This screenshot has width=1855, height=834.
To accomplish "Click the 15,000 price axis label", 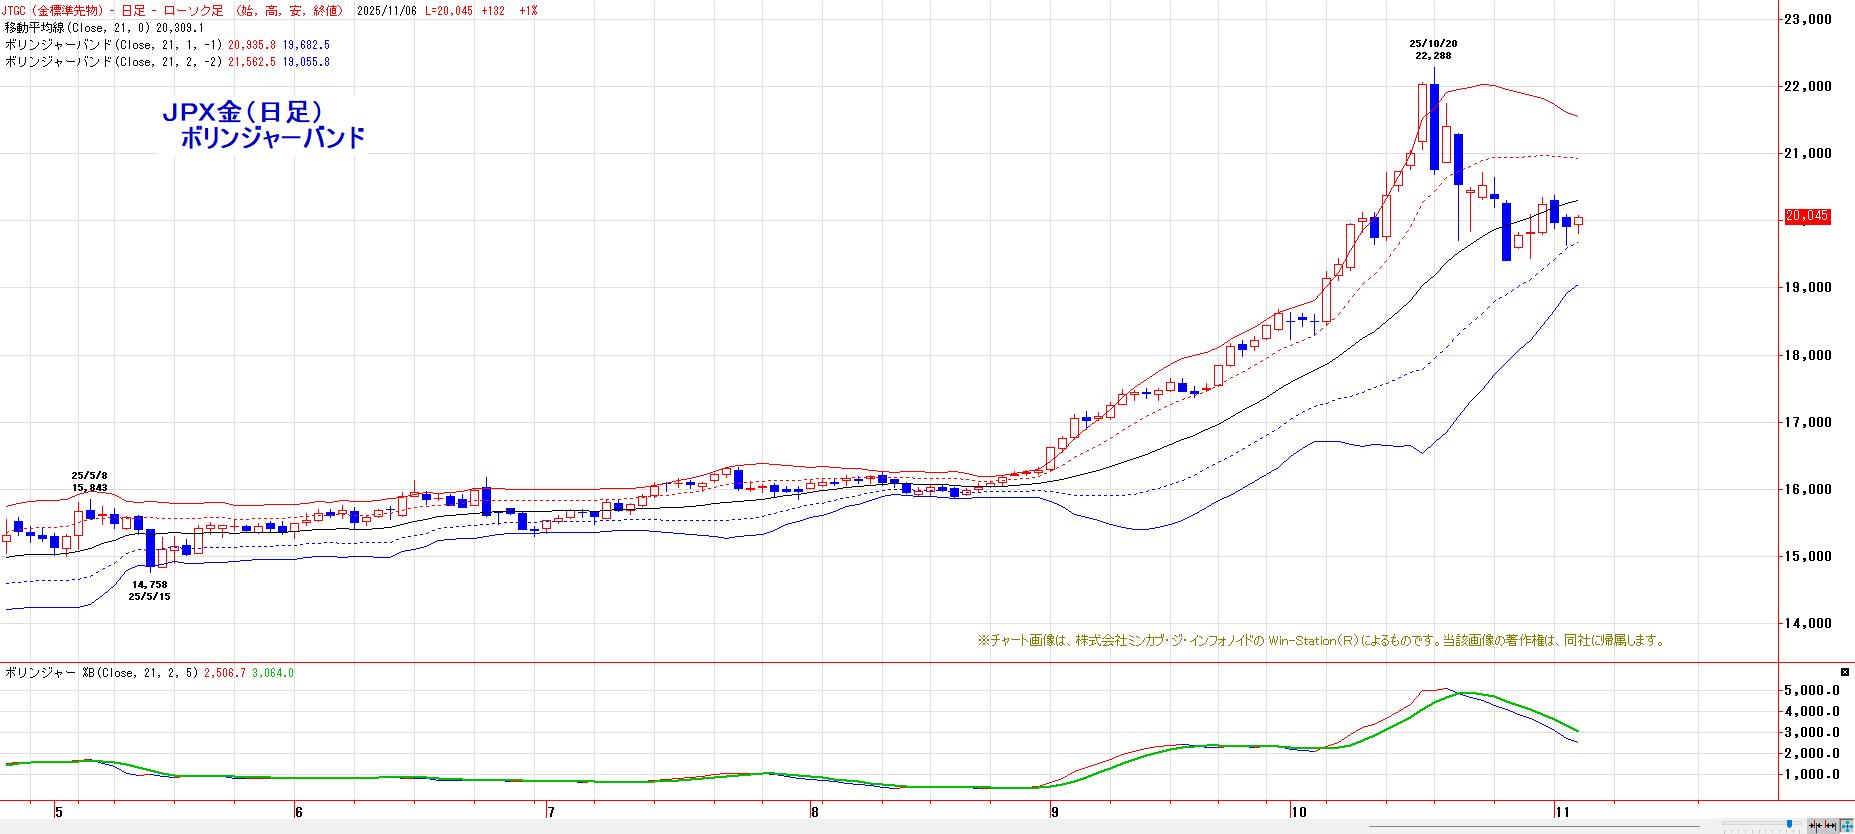I will pos(1808,556).
